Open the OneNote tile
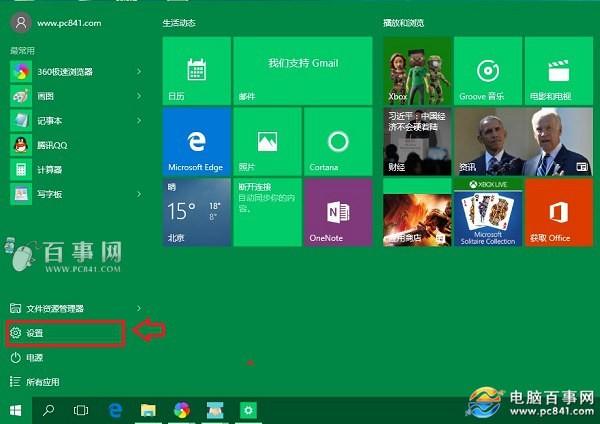600x424 pixels. [338, 212]
